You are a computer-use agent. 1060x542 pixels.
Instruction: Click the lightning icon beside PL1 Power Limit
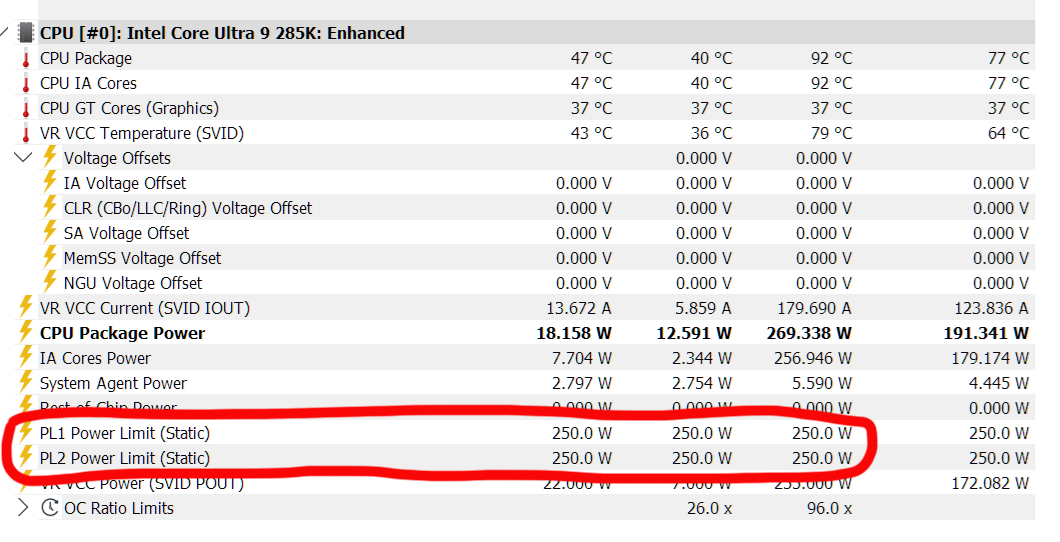point(26,432)
